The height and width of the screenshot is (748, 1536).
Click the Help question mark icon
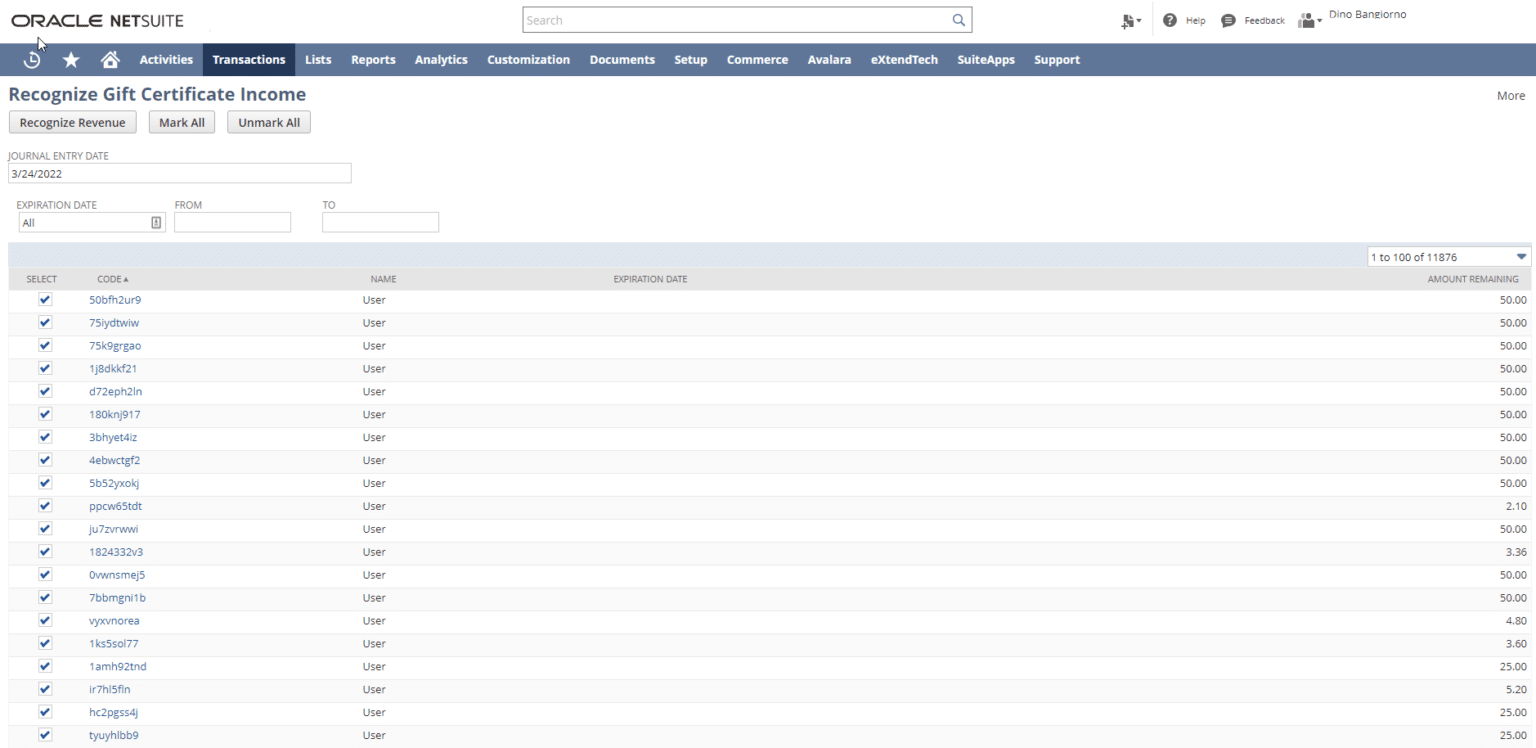pyautogui.click(x=1168, y=20)
